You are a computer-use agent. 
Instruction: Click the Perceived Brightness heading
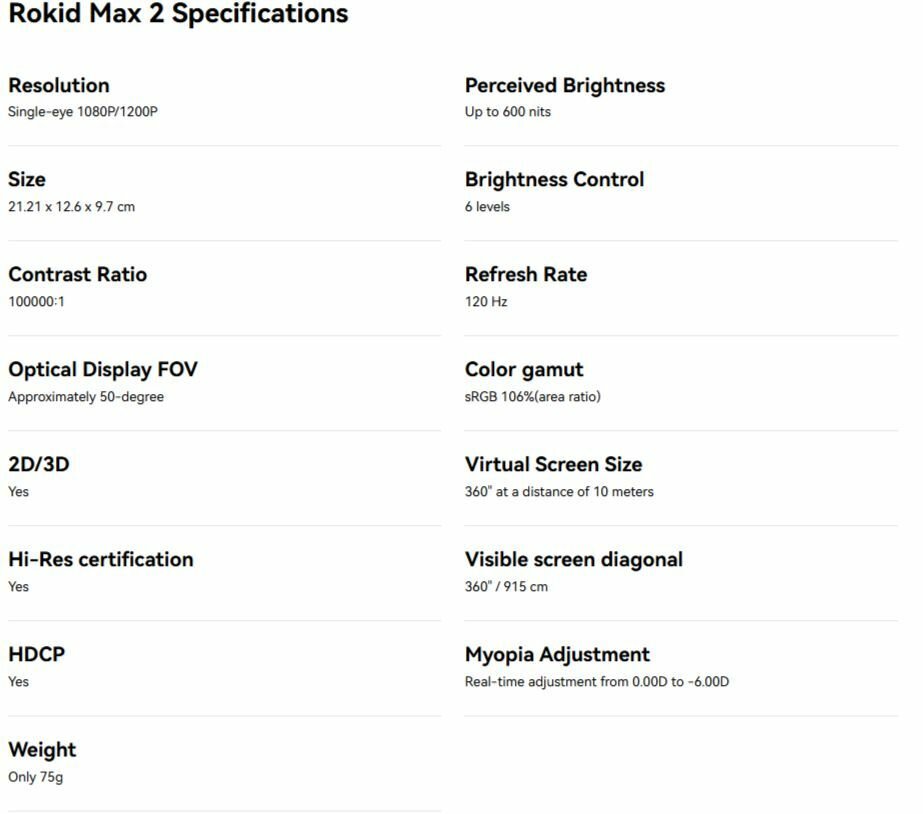[x=565, y=85]
